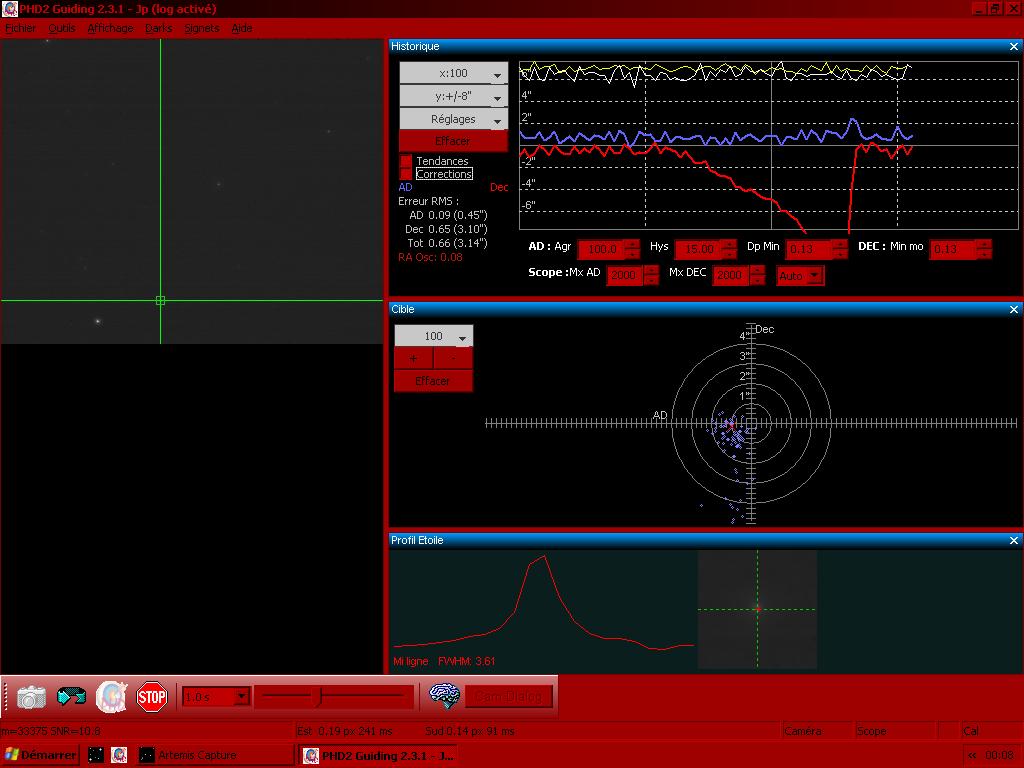Close the Profil Etoile panel
Screen dimensions: 1024x768
click(1014, 540)
